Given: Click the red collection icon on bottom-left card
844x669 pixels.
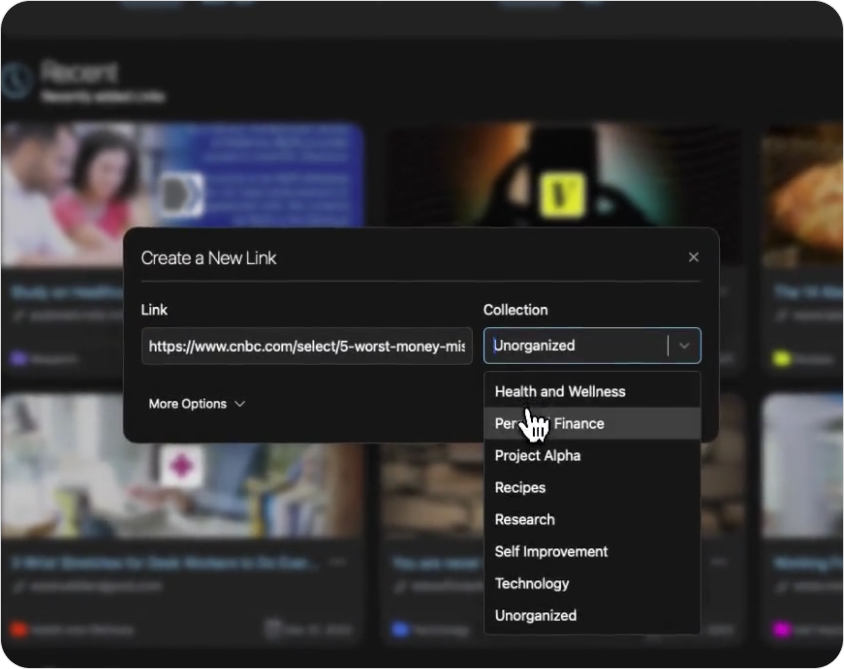Looking at the screenshot, I should click(18, 630).
